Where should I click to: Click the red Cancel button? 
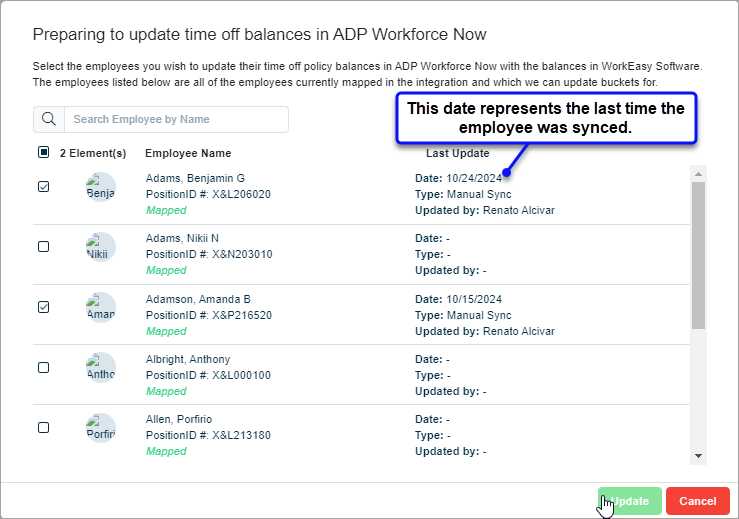[698, 501]
